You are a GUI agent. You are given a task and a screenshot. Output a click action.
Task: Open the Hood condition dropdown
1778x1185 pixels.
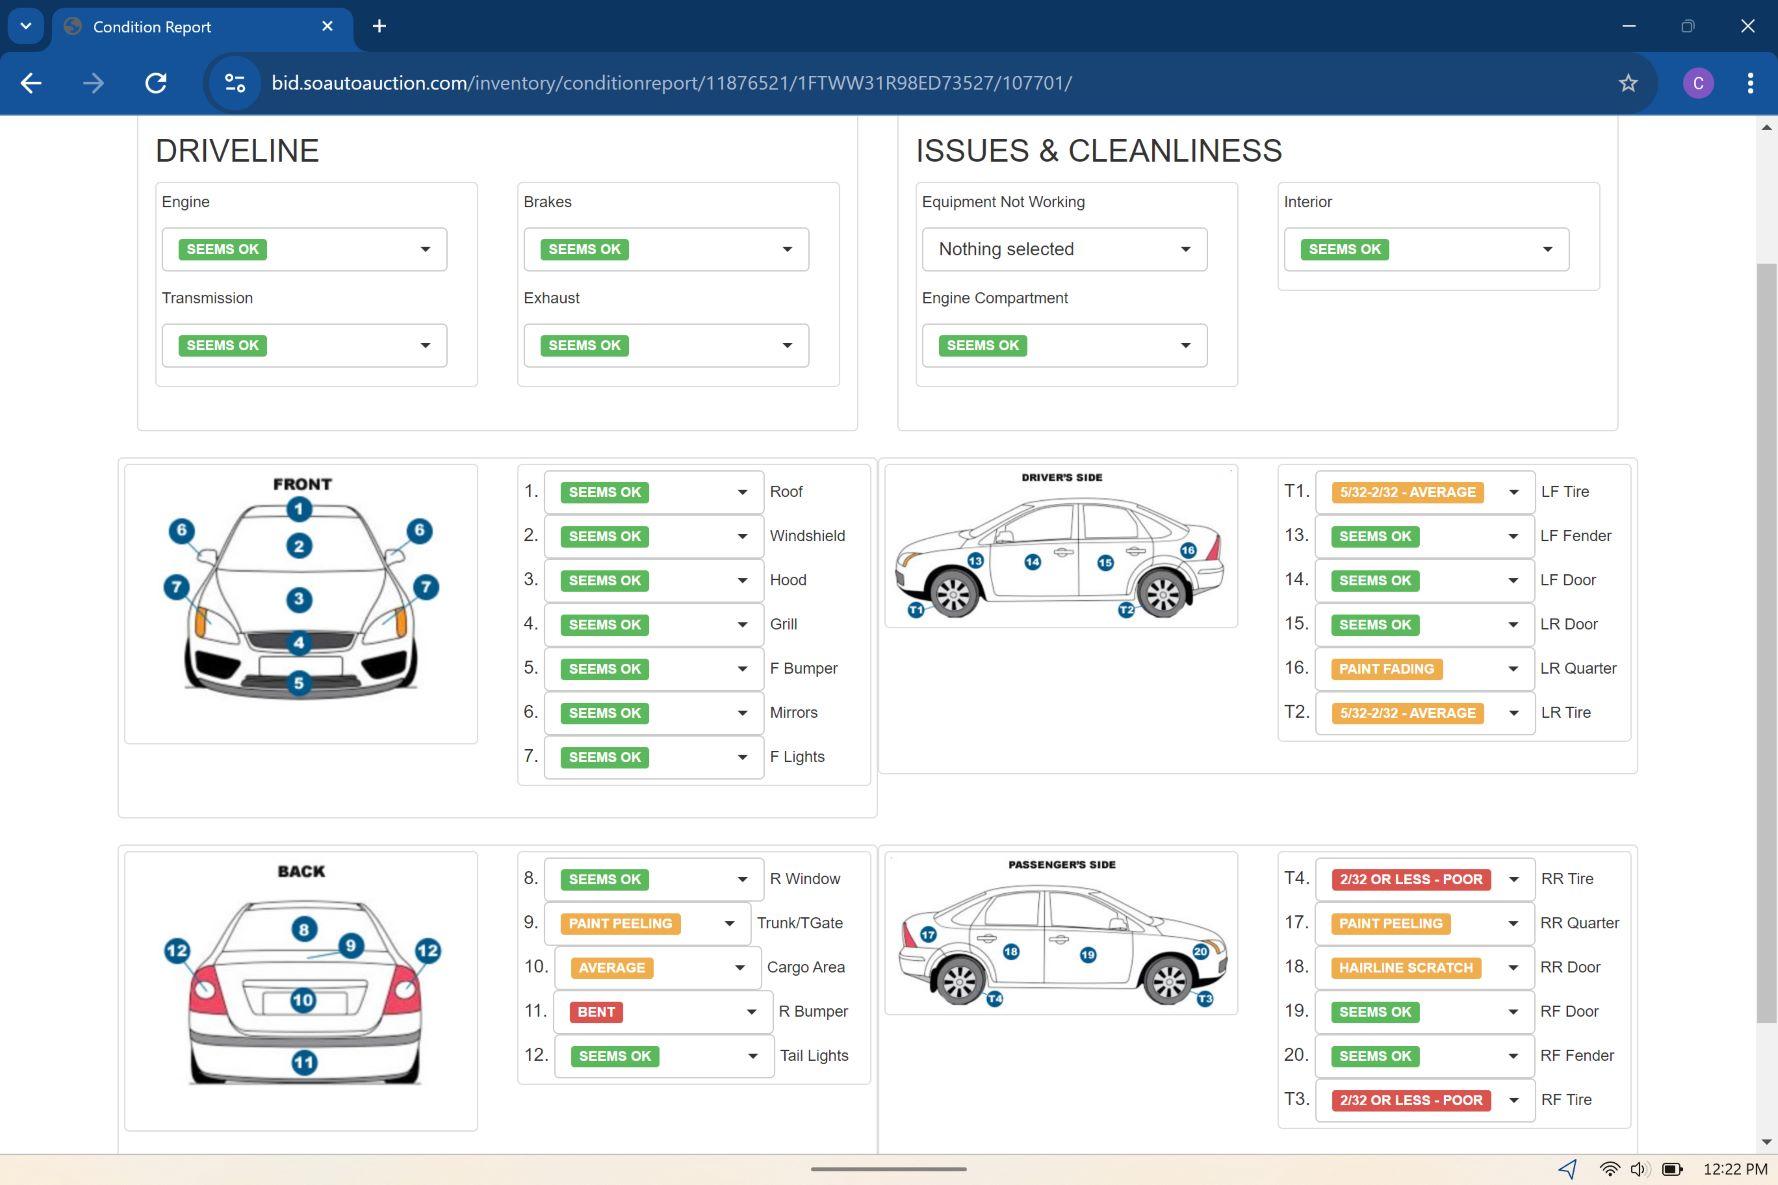coord(654,580)
